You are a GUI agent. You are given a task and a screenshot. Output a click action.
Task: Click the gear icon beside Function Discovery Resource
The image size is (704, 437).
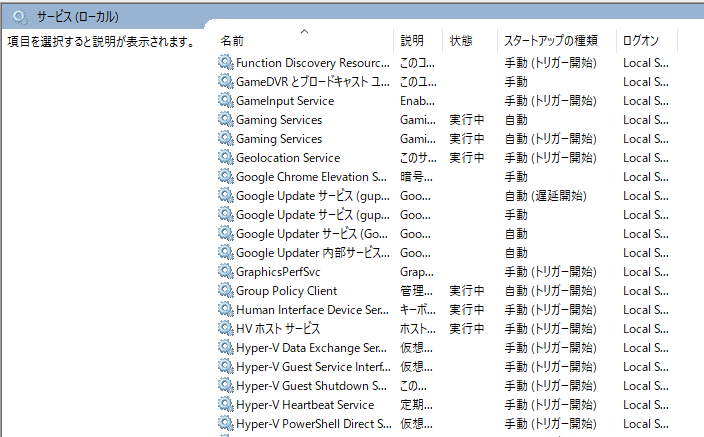pos(226,62)
